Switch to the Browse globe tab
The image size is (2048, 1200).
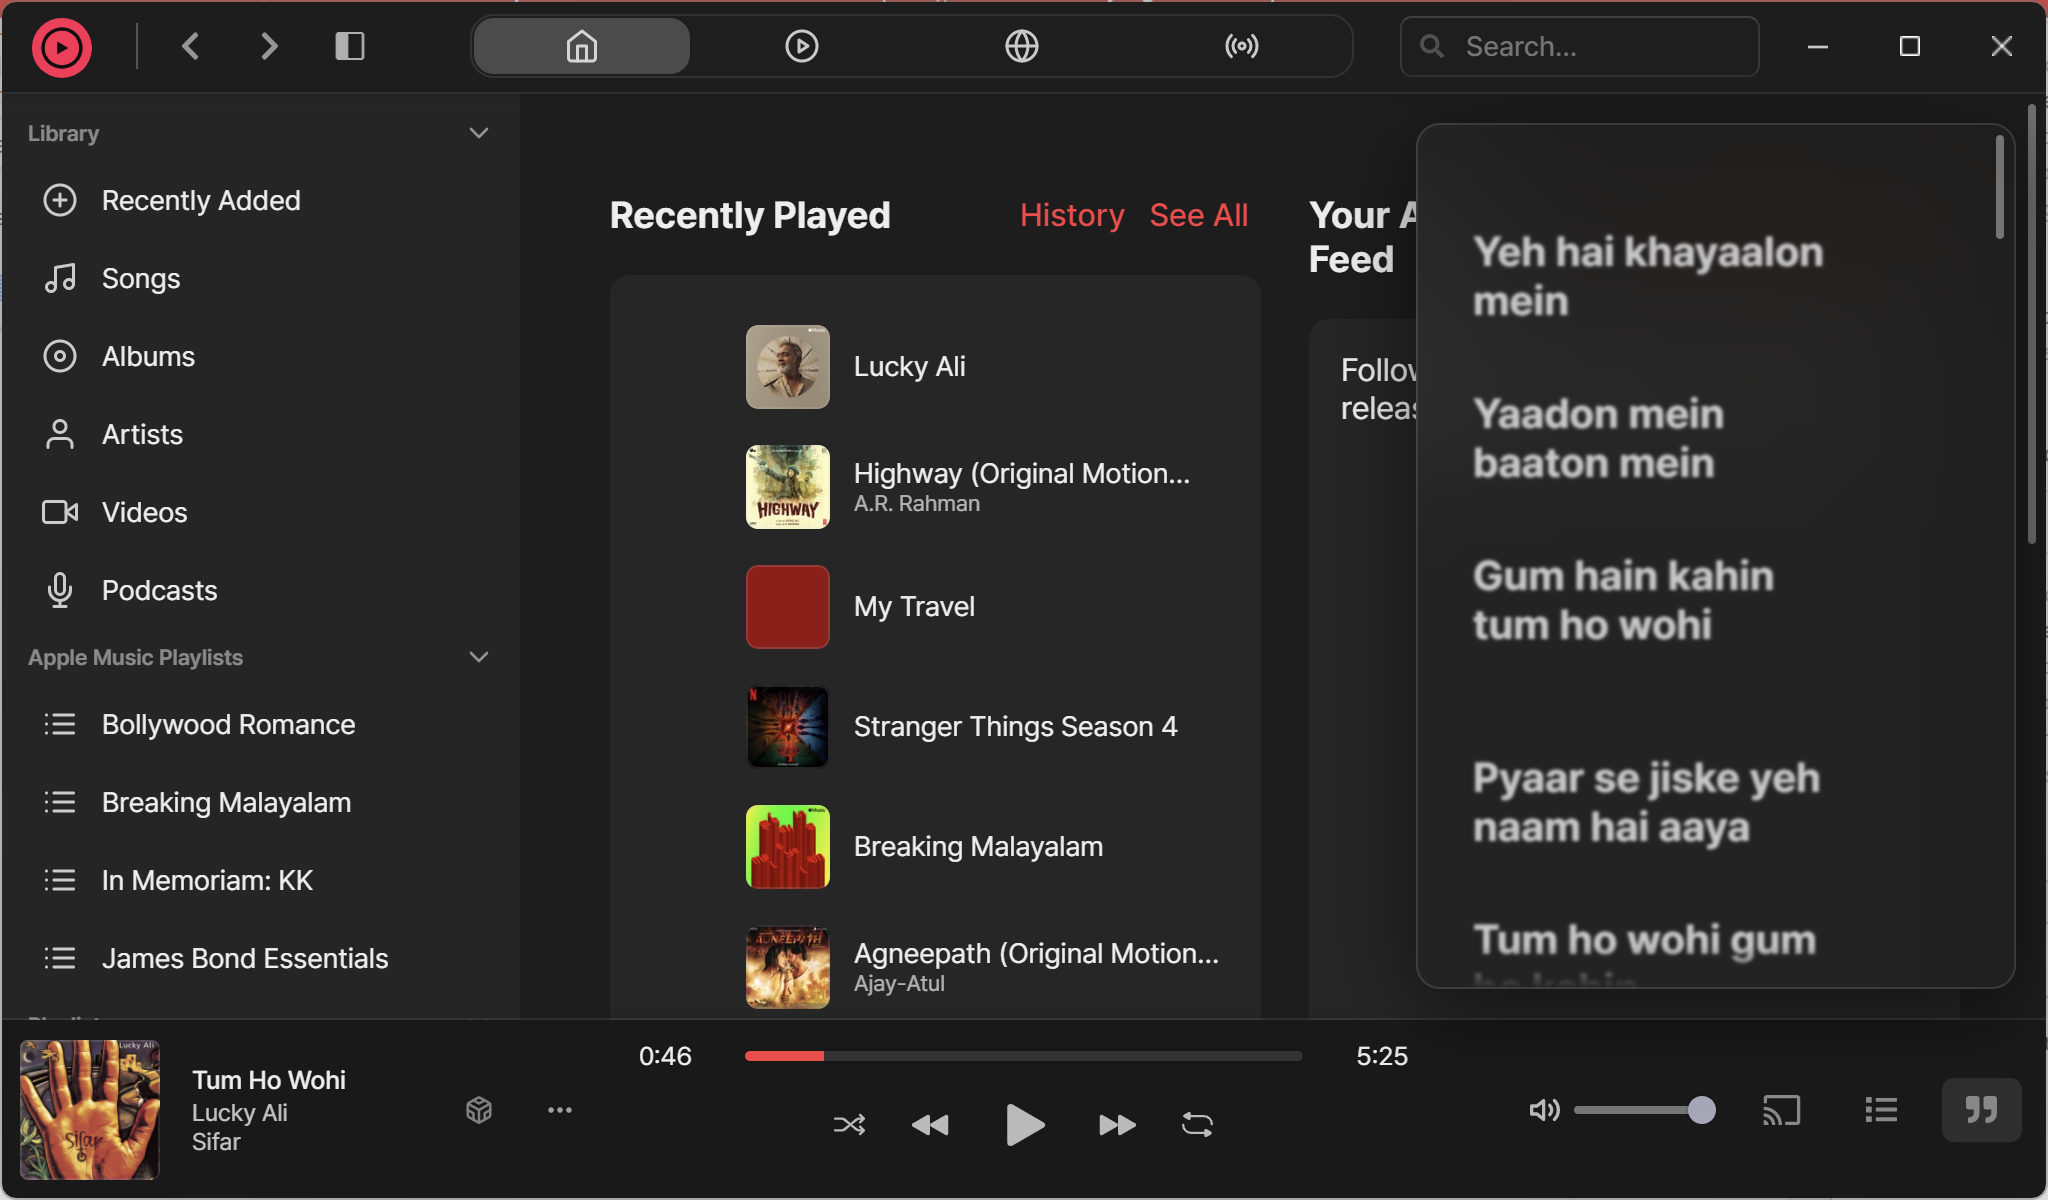click(1021, 46)
